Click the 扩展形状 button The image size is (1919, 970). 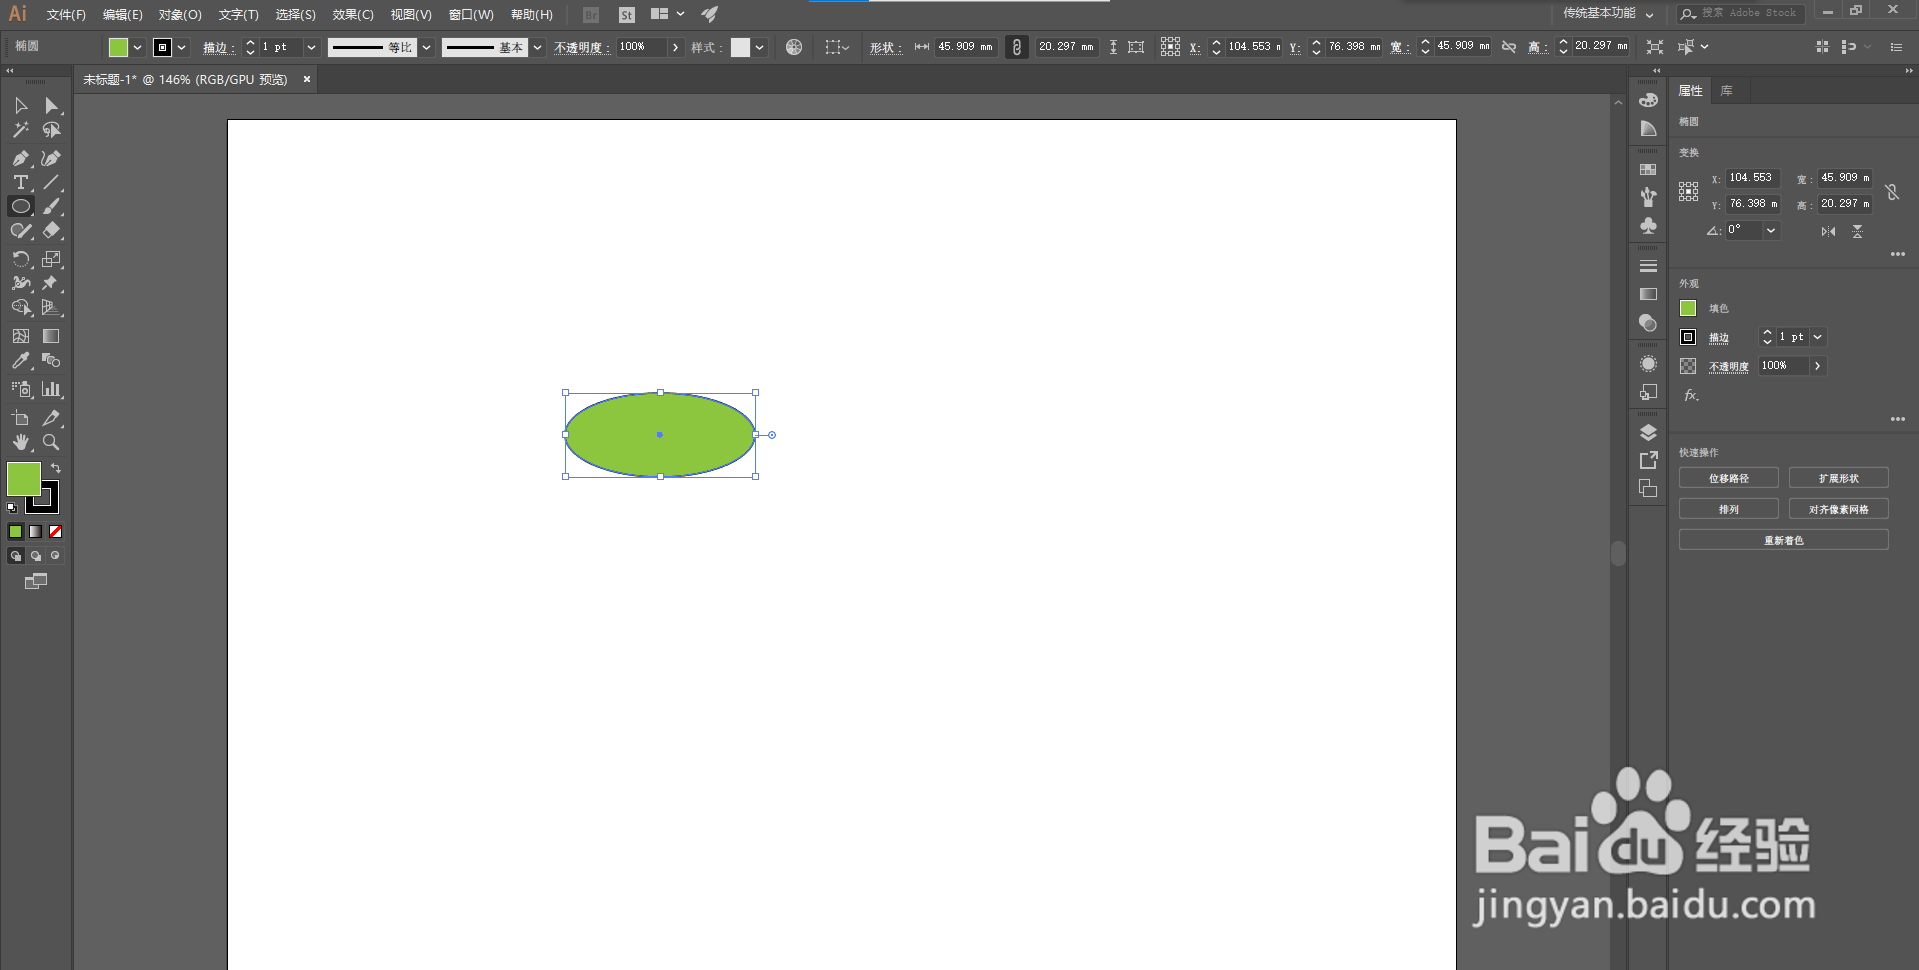click(1839, 478)
